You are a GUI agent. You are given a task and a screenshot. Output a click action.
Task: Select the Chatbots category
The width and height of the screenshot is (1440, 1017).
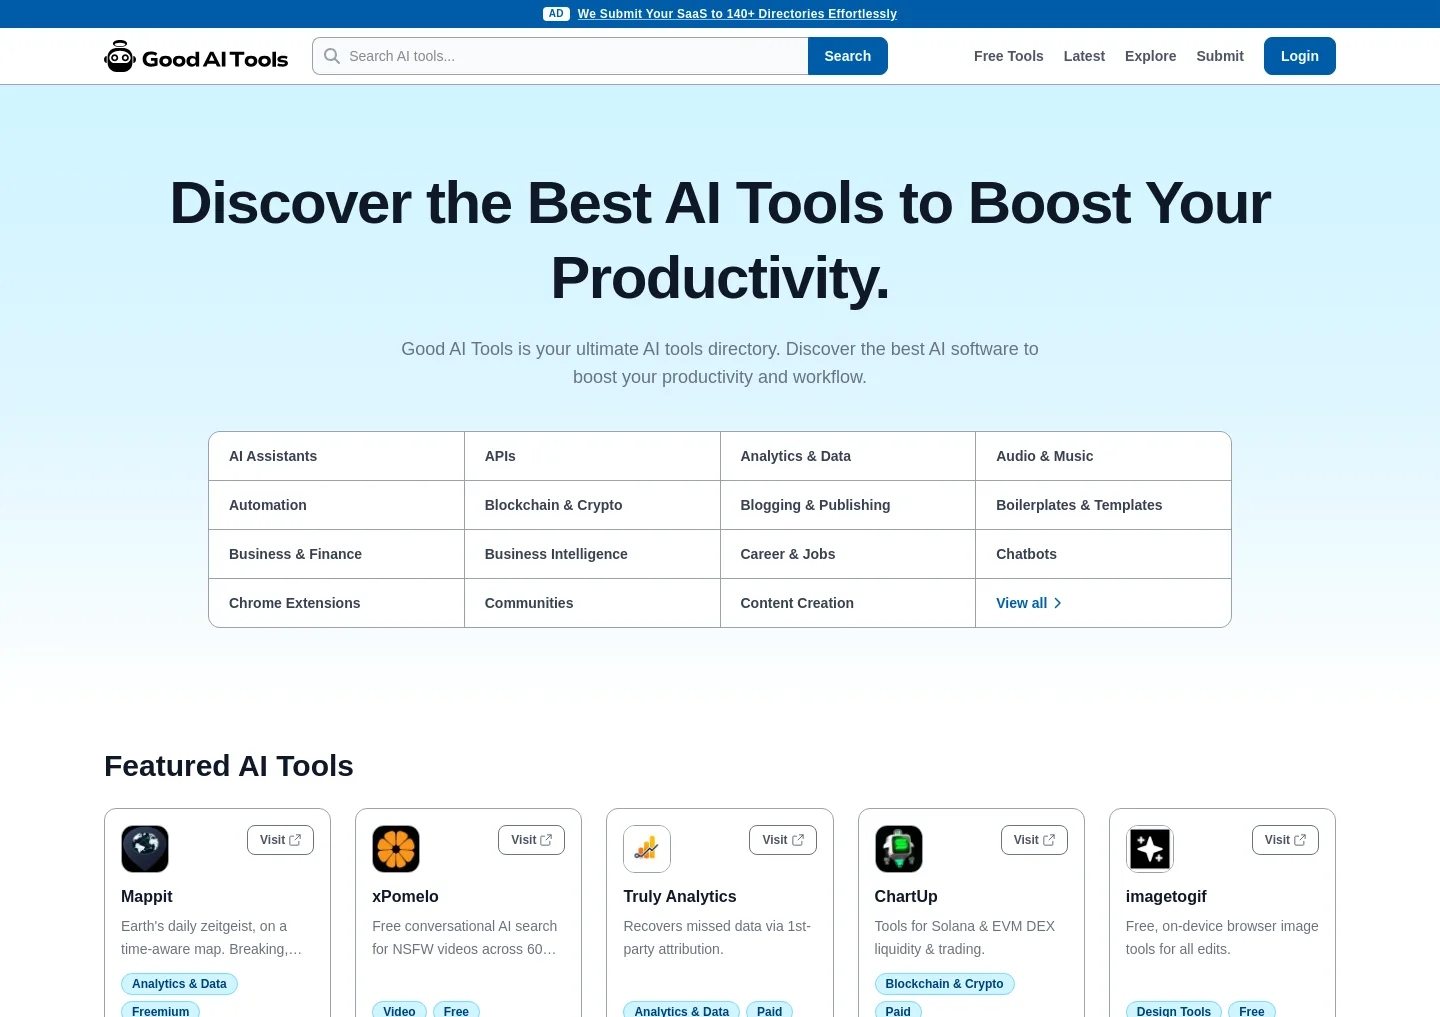click(1103, 554)
